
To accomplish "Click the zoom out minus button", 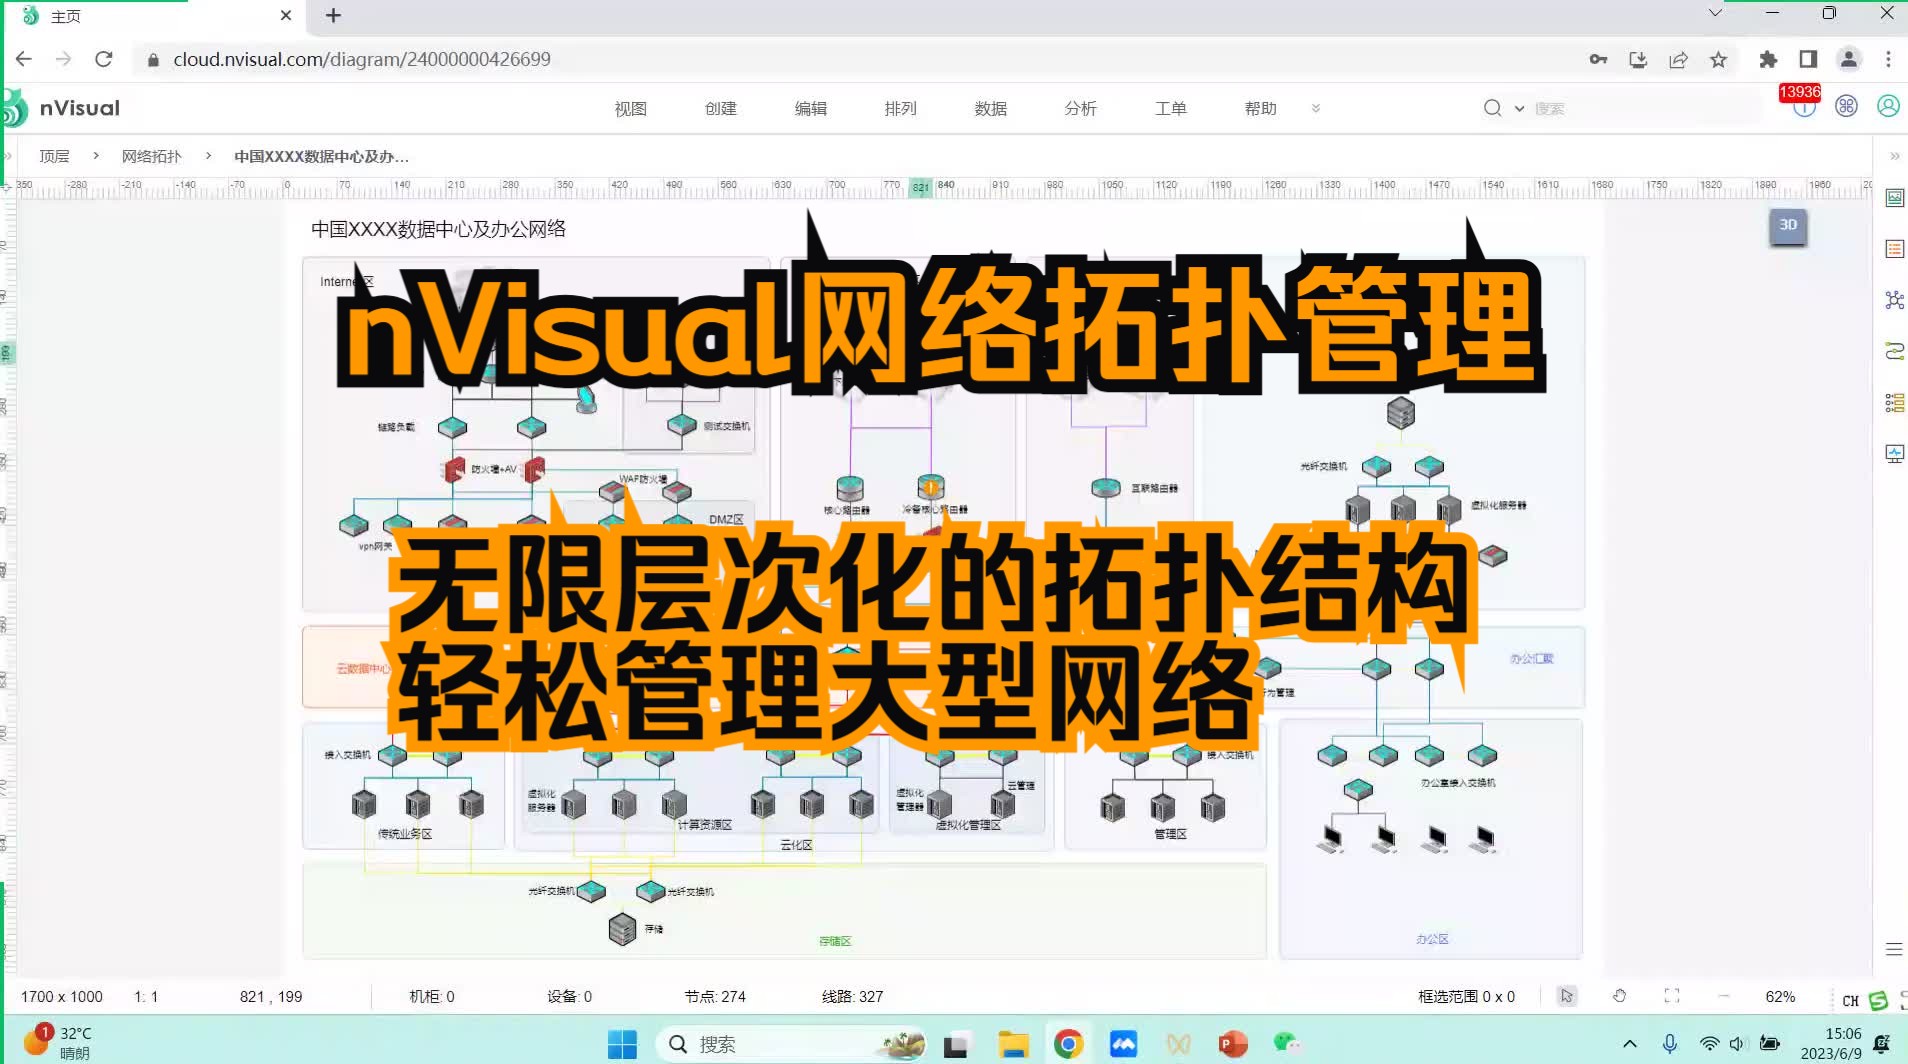I will [x=1723, y=996].
